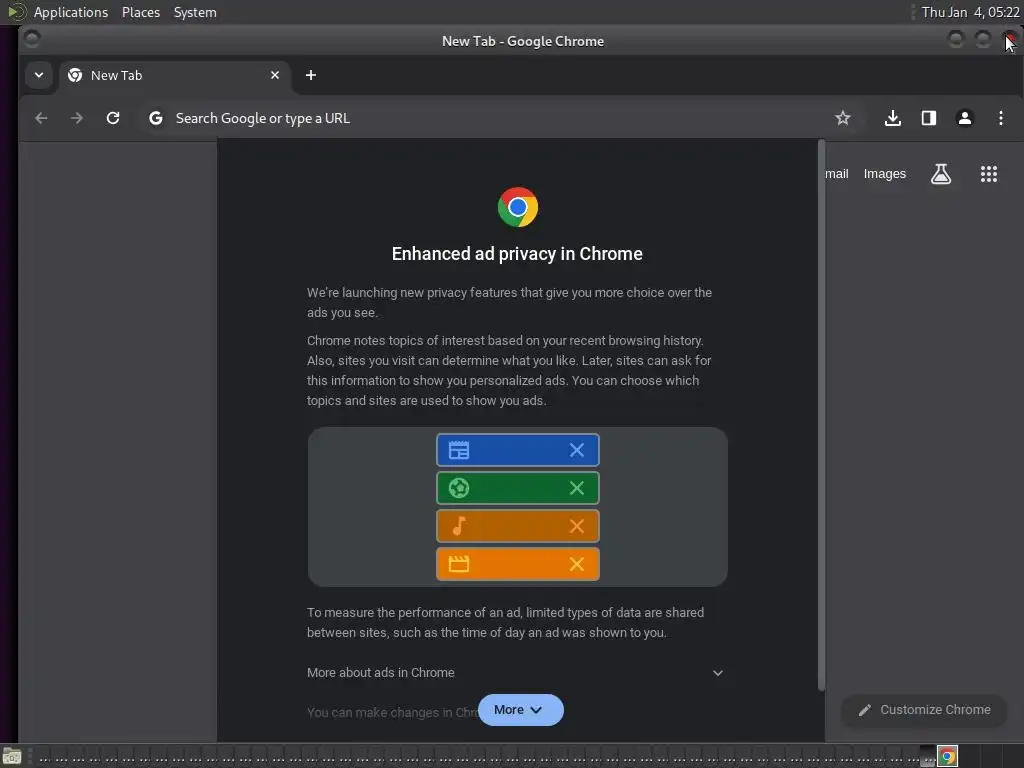Screen dimensions: 1024x768
Task: Open the Downloads icon in the toolbar
Action: pos(893,118)
